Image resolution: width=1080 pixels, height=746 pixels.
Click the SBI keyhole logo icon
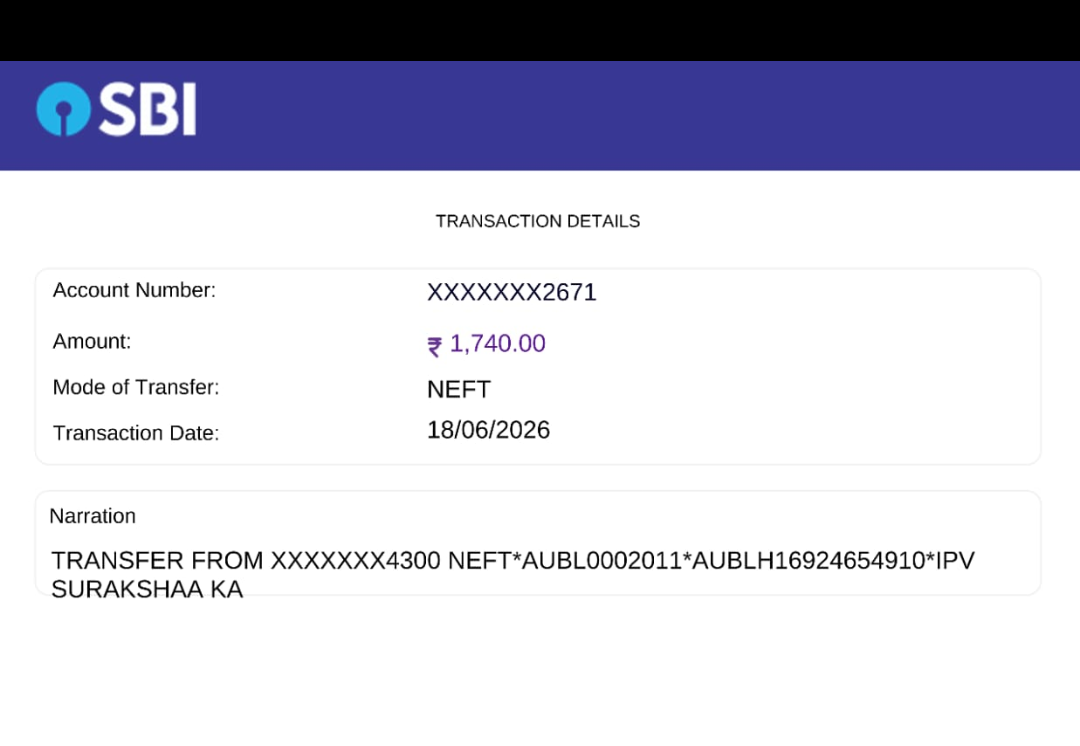point(63,109)
